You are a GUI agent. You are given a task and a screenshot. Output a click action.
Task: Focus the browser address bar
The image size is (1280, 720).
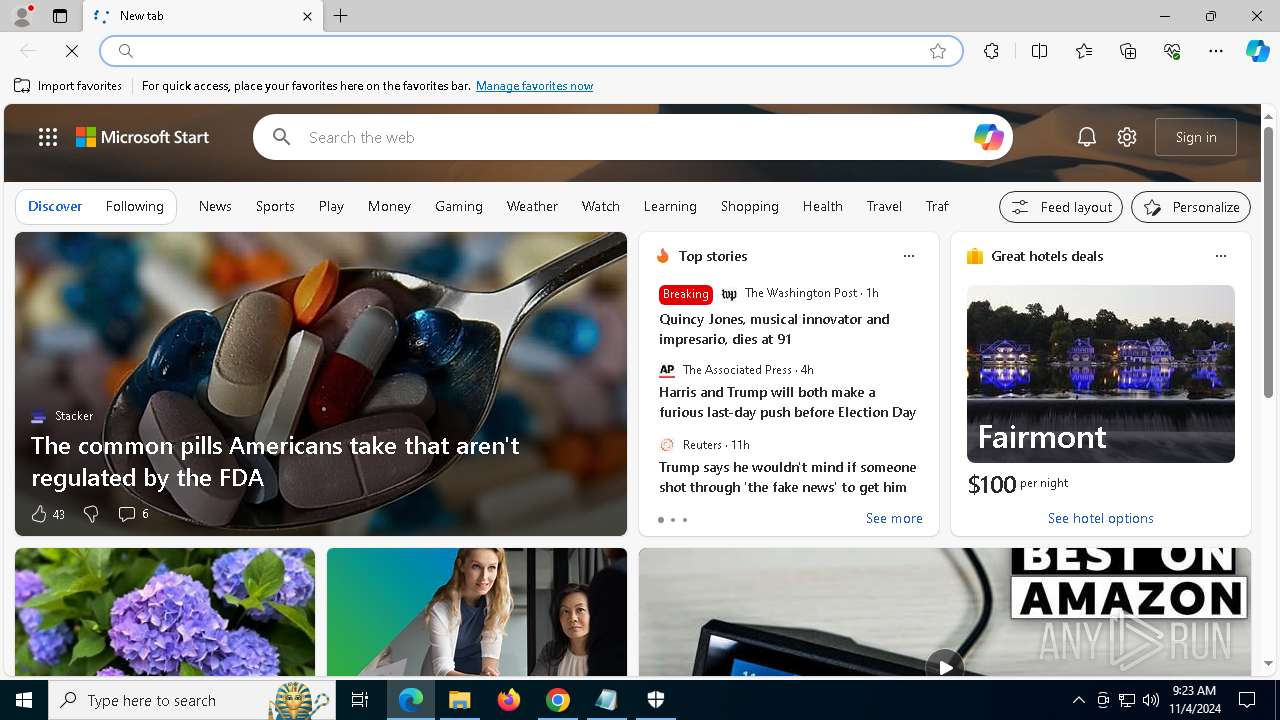530,51
